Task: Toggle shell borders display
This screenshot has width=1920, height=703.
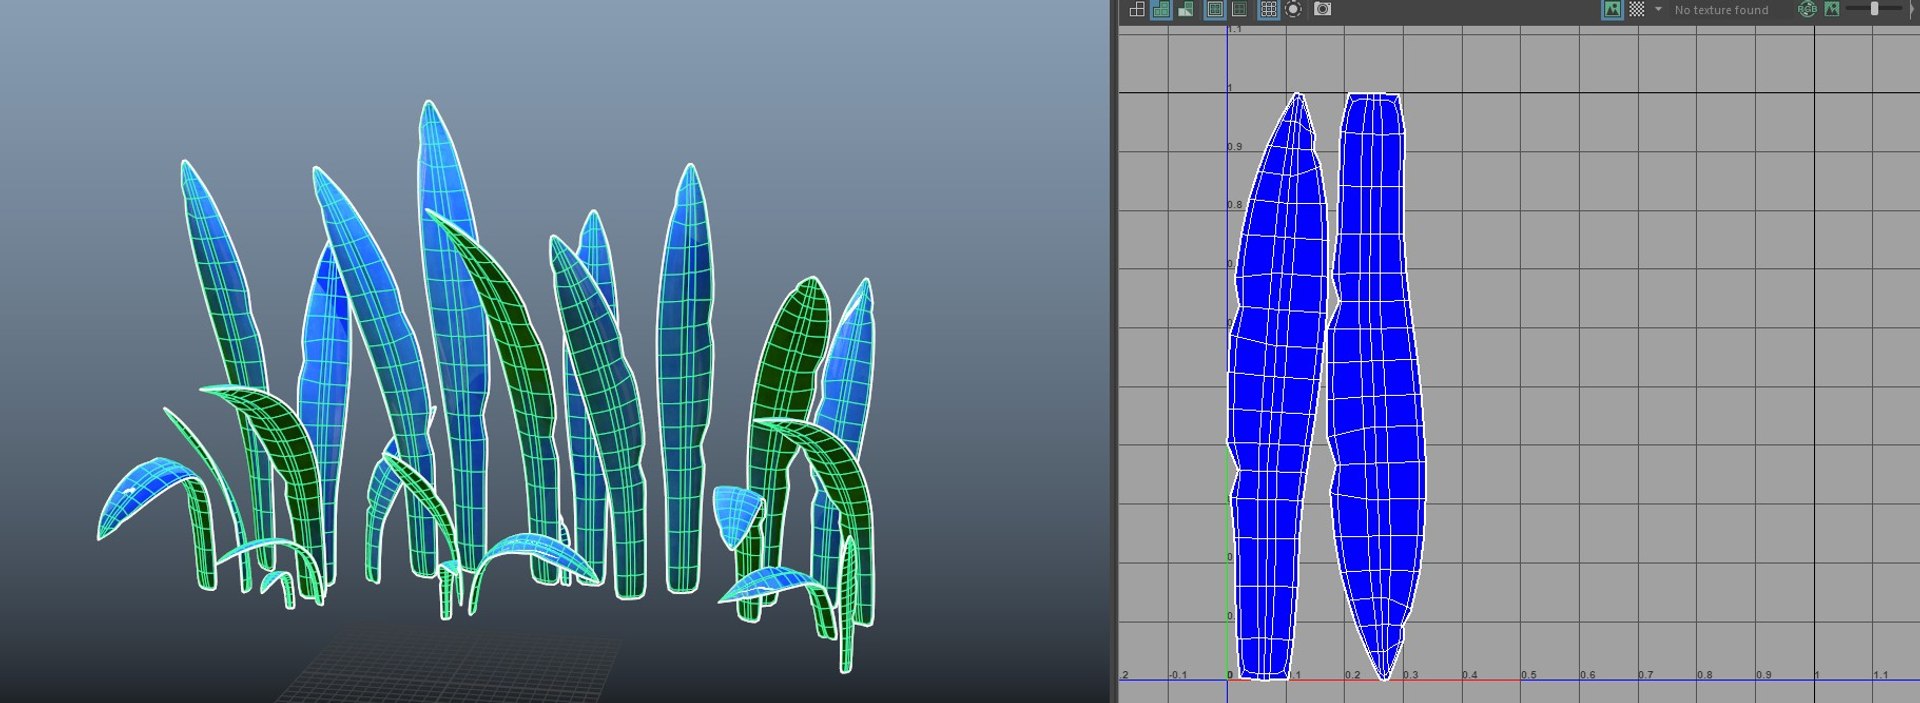Action: [1215, 9]
